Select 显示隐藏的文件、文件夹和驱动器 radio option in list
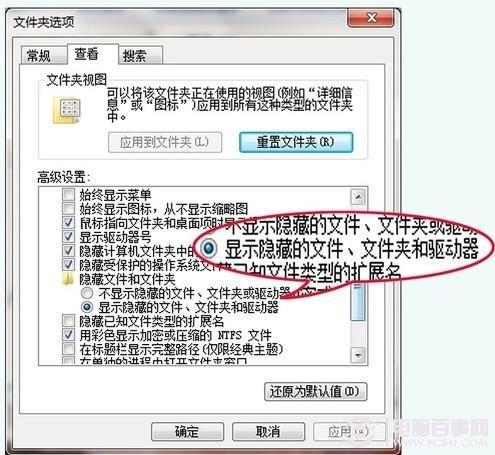The image size is (495, 455). 87,307
